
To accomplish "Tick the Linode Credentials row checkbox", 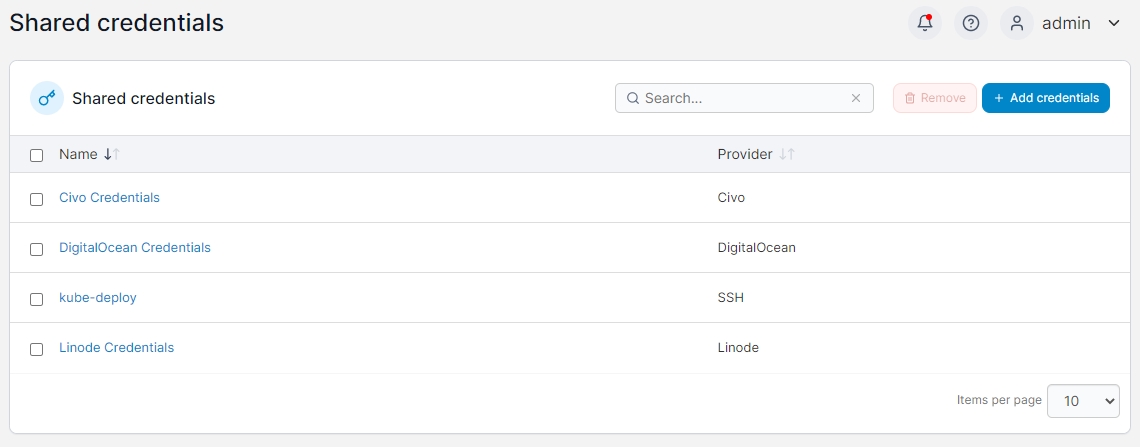I will click(37, 349).
